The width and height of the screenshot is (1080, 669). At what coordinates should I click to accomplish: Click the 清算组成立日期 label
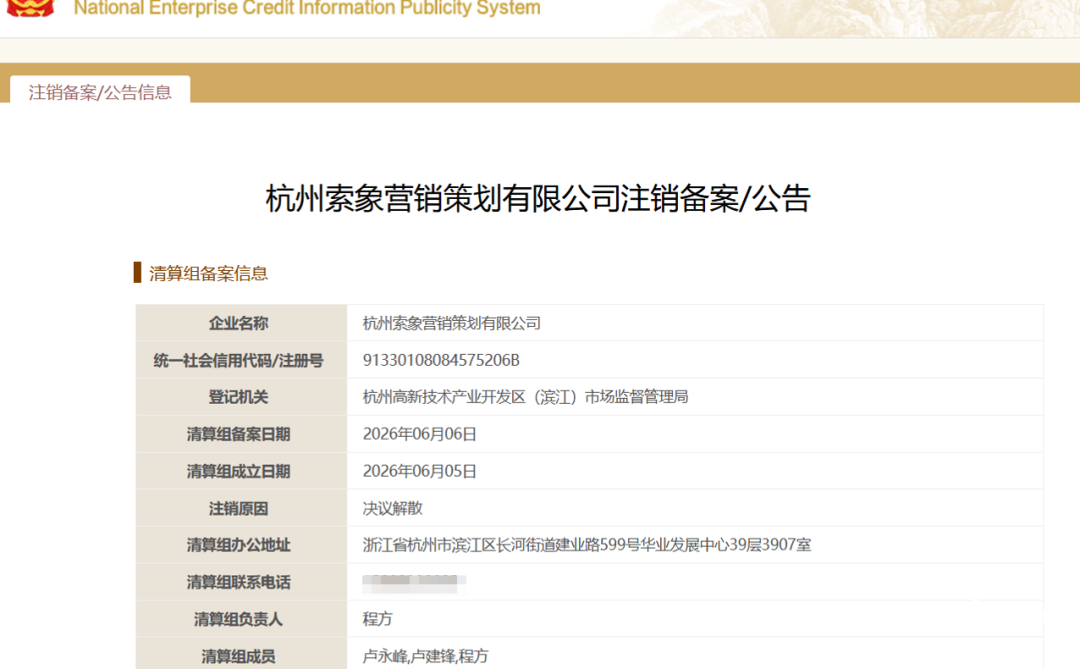tap(238, 471)
